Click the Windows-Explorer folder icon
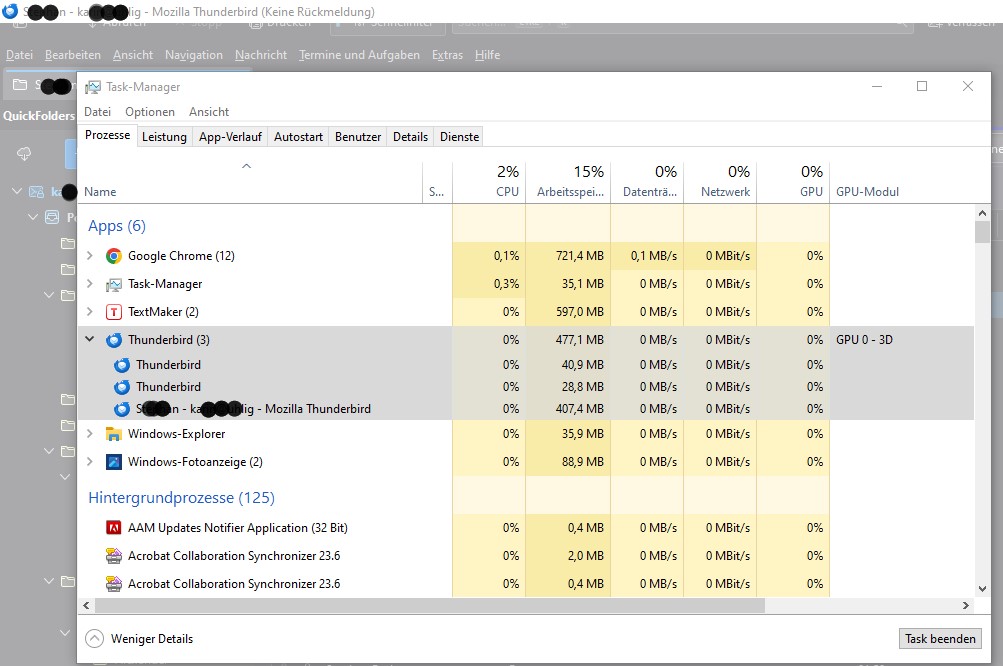The height and width of the screenshot is (666, 1003). [114, 434]
